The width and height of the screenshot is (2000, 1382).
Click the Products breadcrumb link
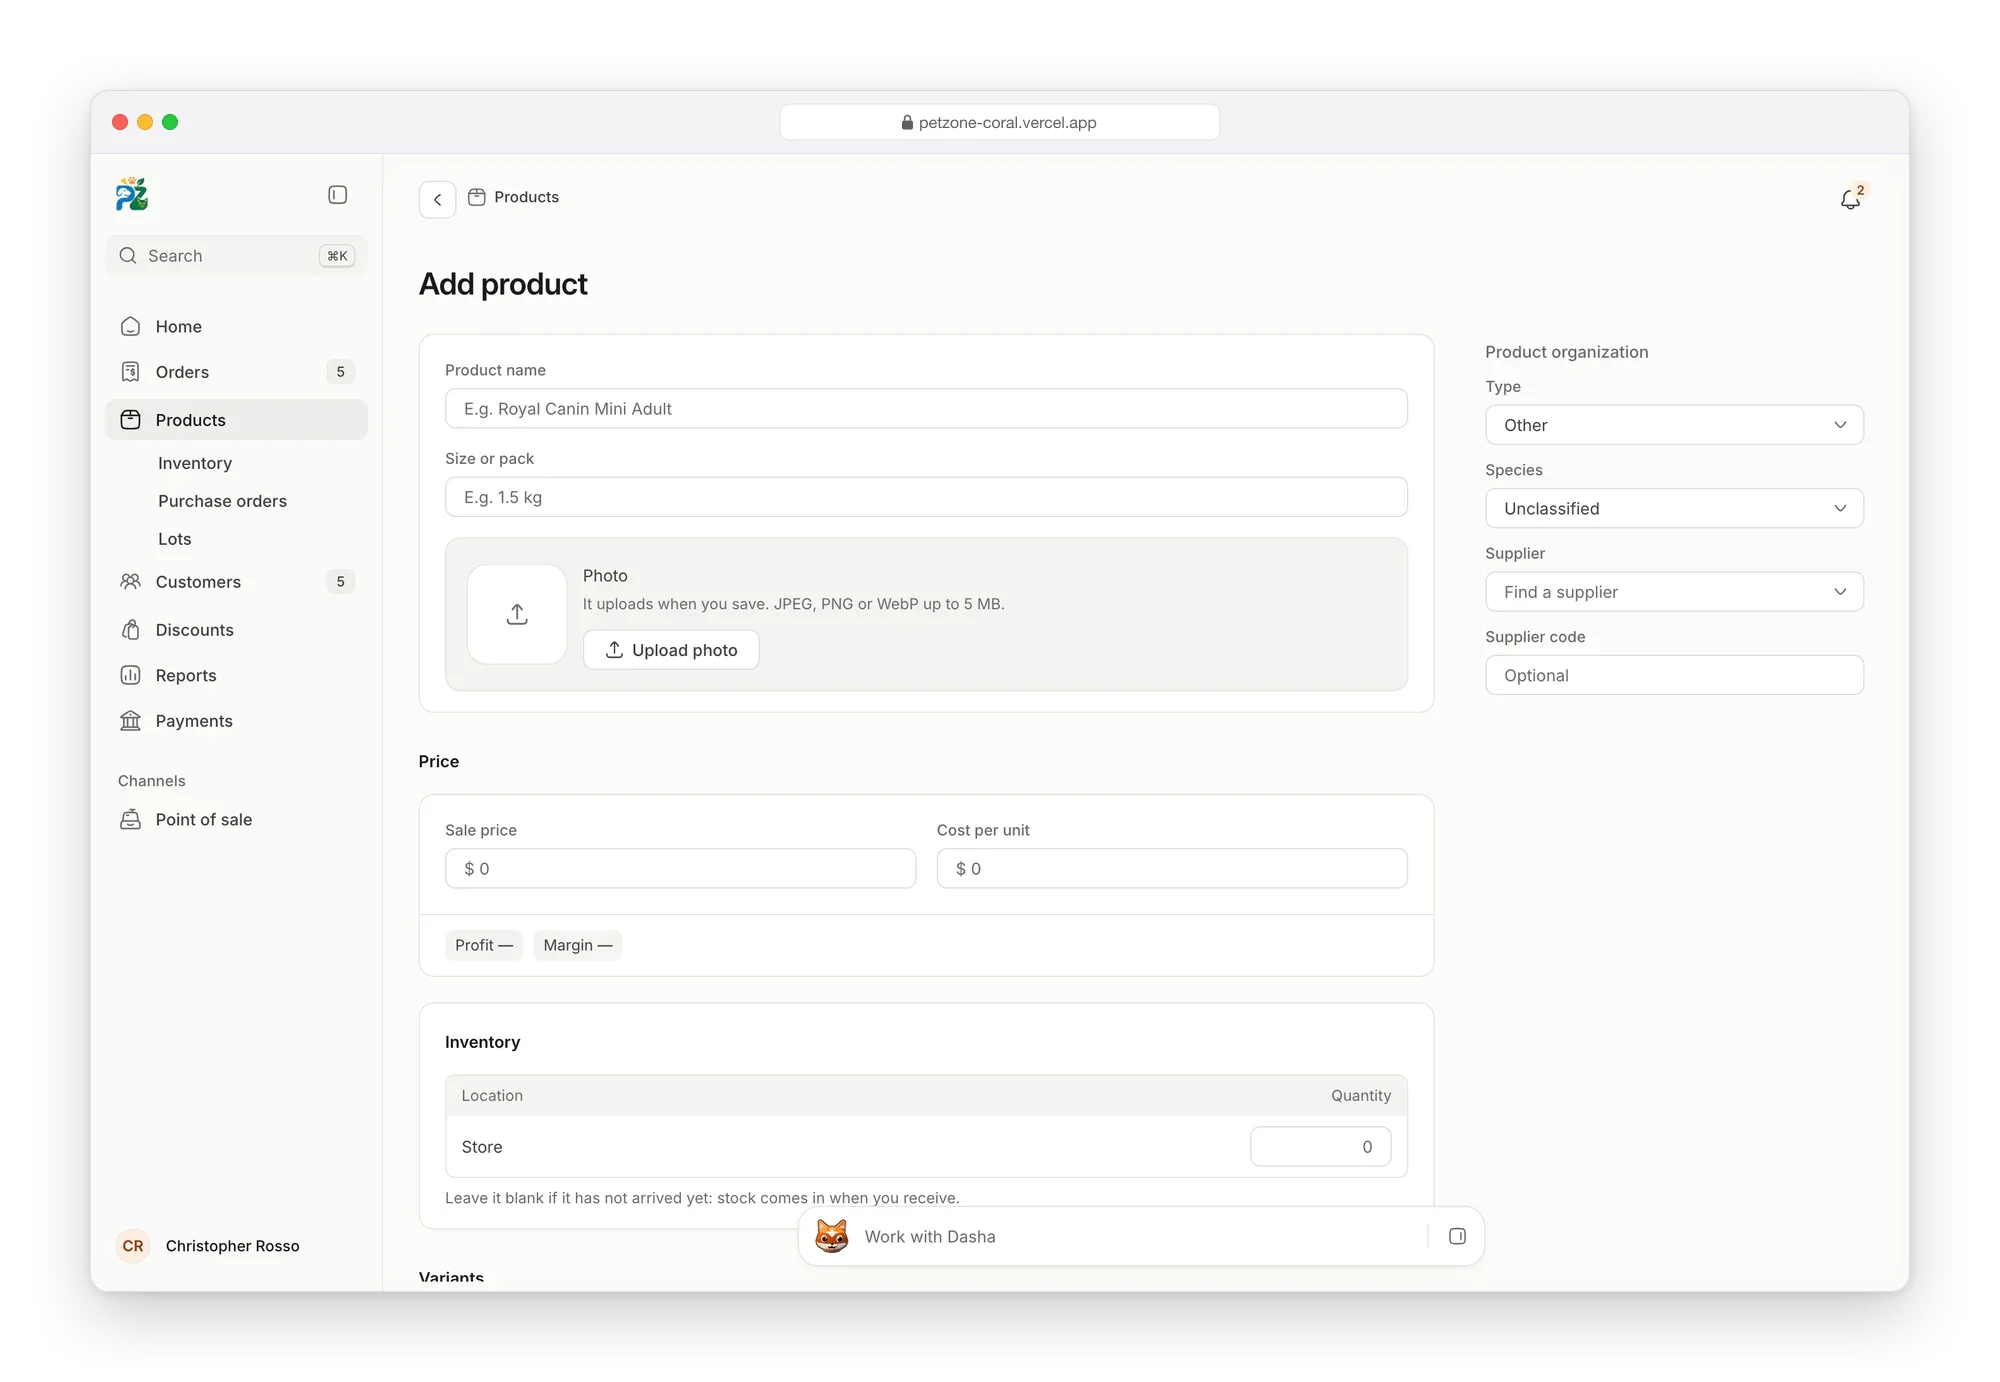click(526, 197)
